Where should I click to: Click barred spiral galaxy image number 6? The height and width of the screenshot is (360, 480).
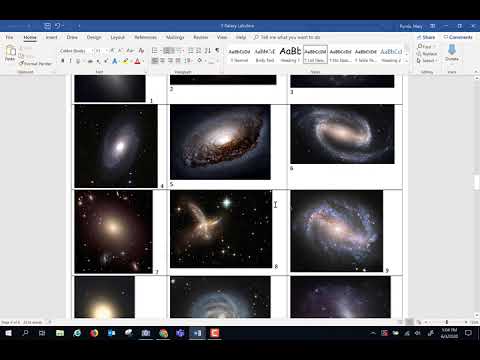[x=342, y=134]
